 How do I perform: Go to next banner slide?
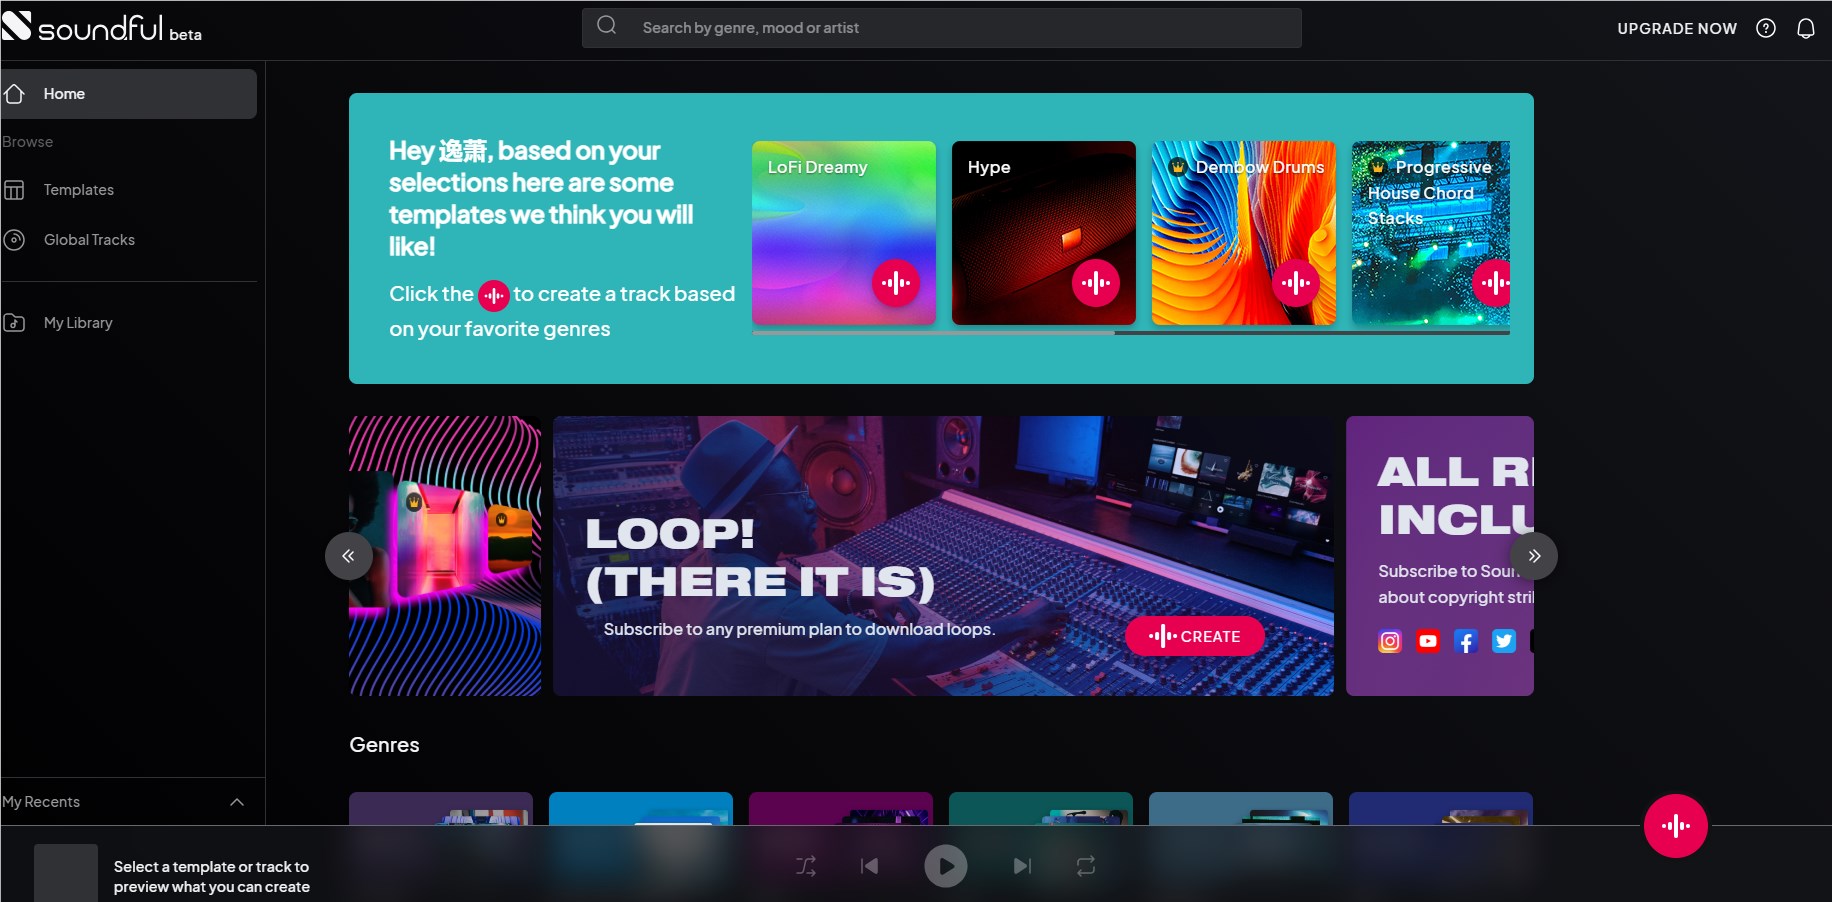tap(1533, 556)
